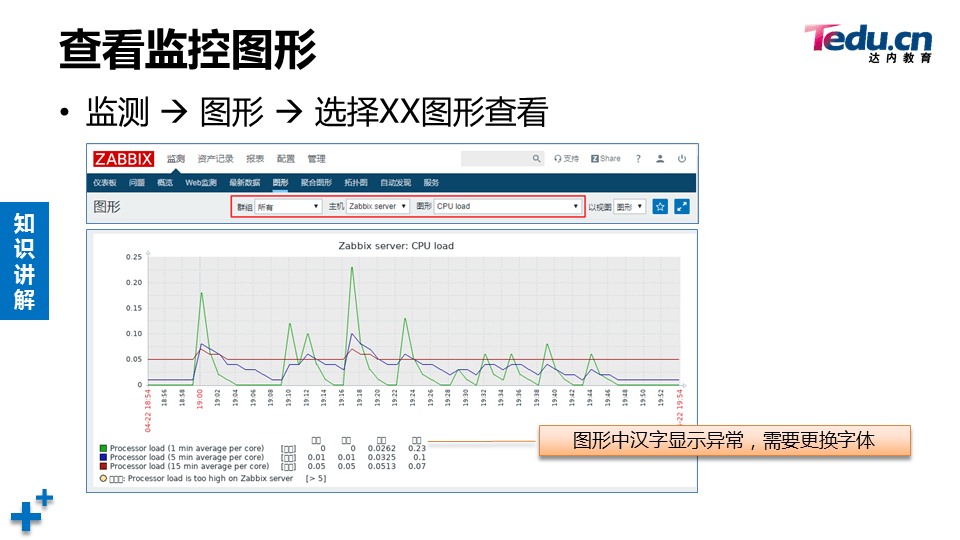Switch to 拓扑图 submenu tab
Screen dimensions: 960x540
pyautogui.click(x=356, y=182)
